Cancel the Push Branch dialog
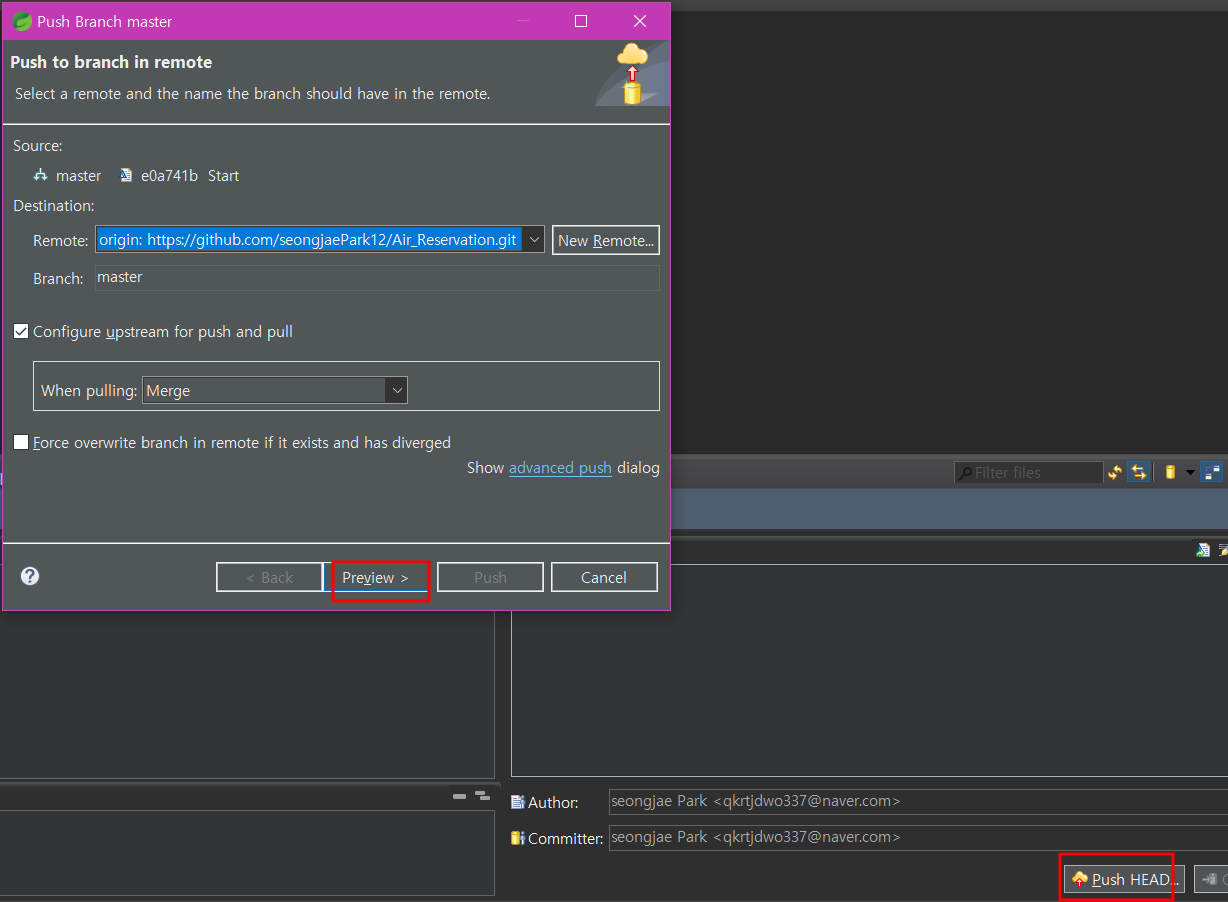 pyautogui.click(x=604, y=578)
